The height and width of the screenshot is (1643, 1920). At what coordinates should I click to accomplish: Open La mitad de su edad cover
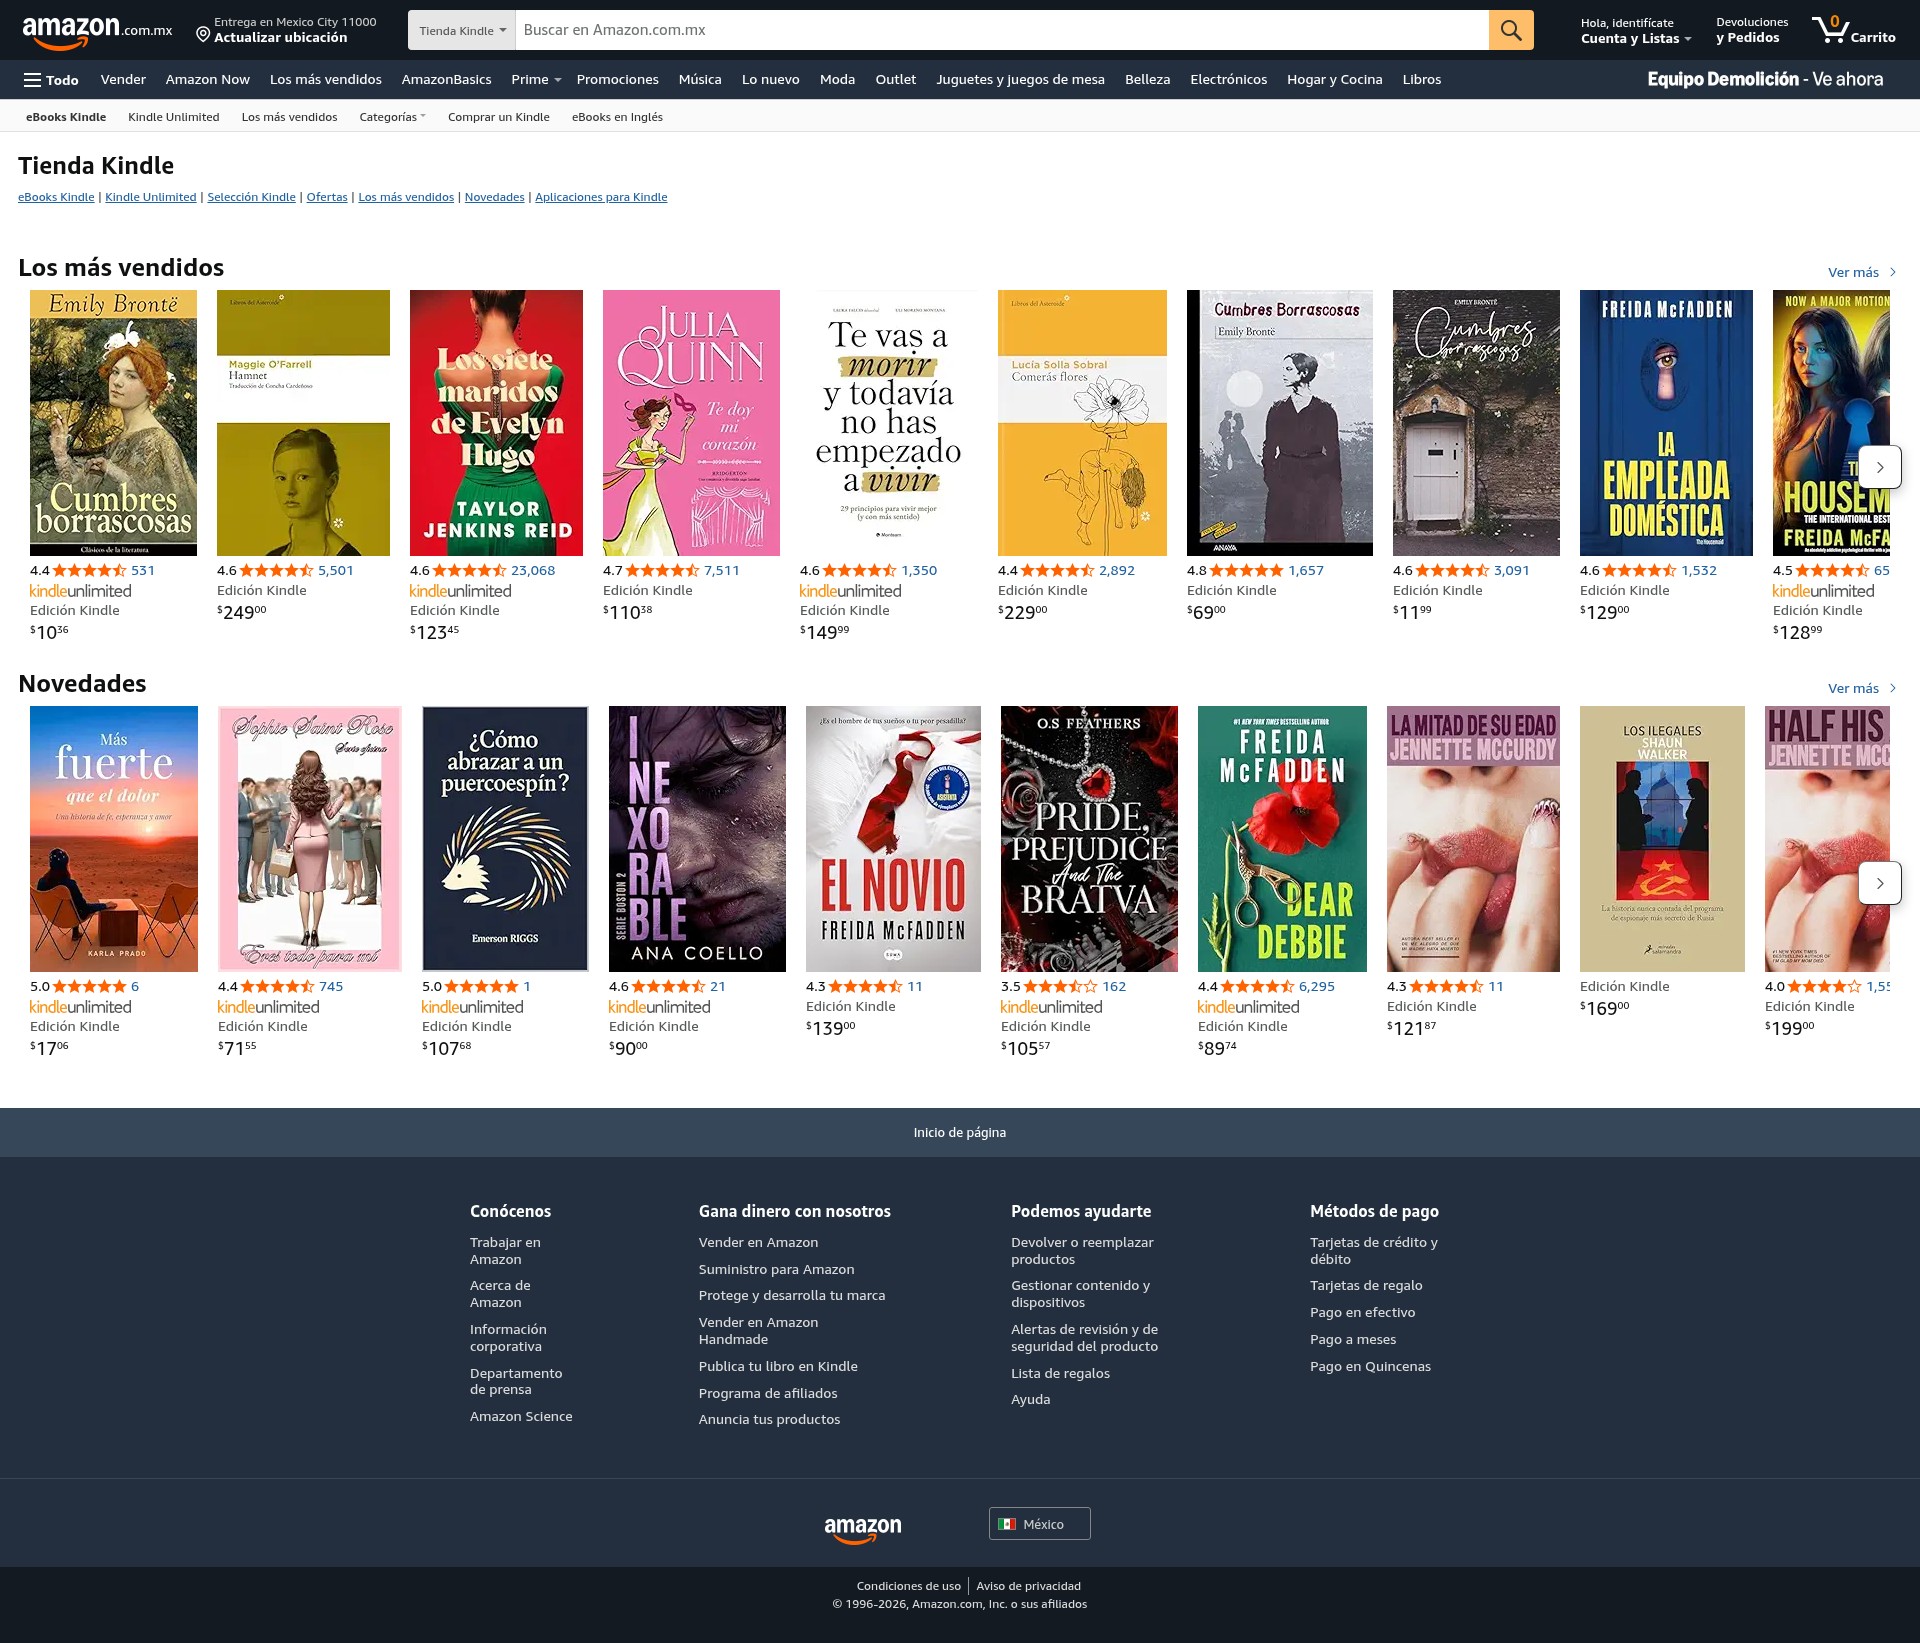1473,839
